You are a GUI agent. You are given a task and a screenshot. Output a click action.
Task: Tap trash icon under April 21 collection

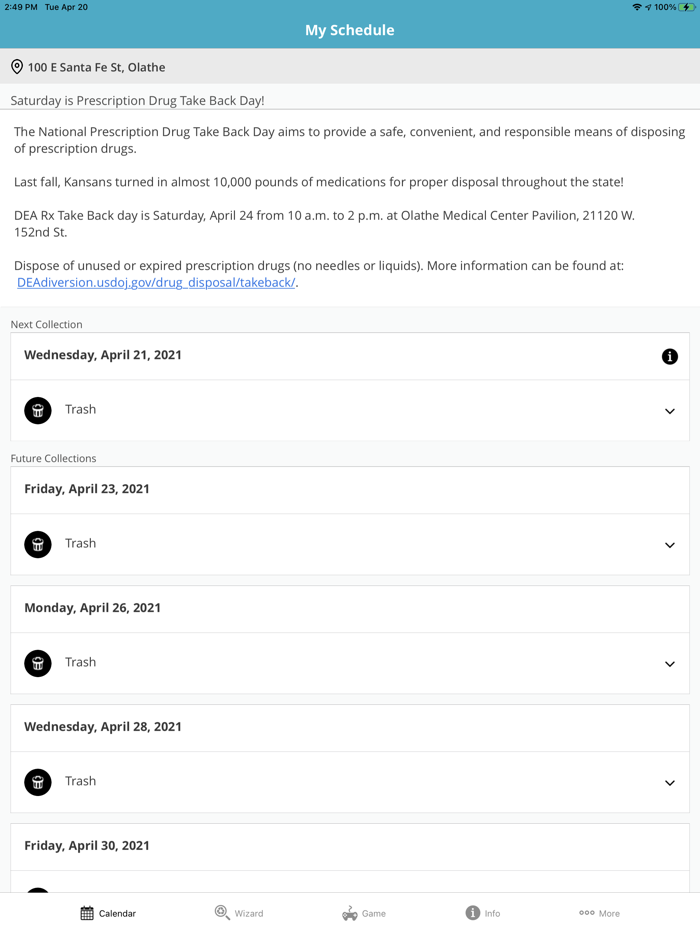[x=38, y=410]
